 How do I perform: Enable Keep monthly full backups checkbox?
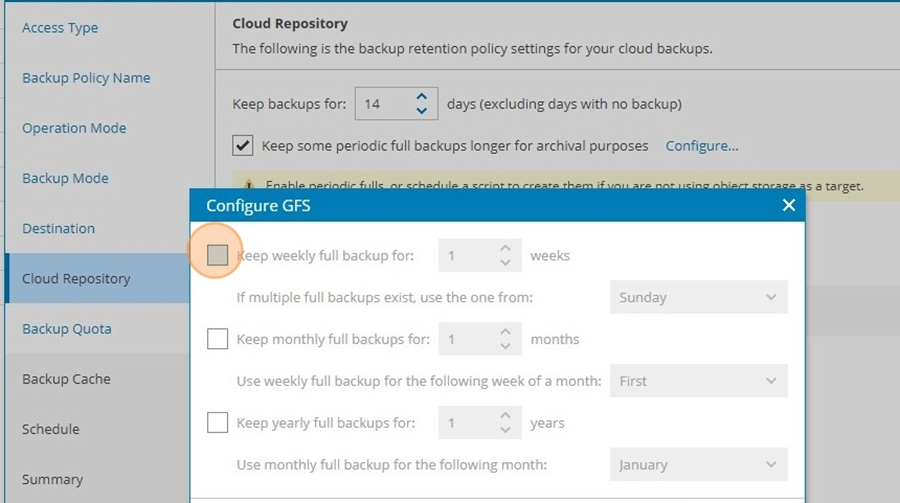(x=218, y=339)
